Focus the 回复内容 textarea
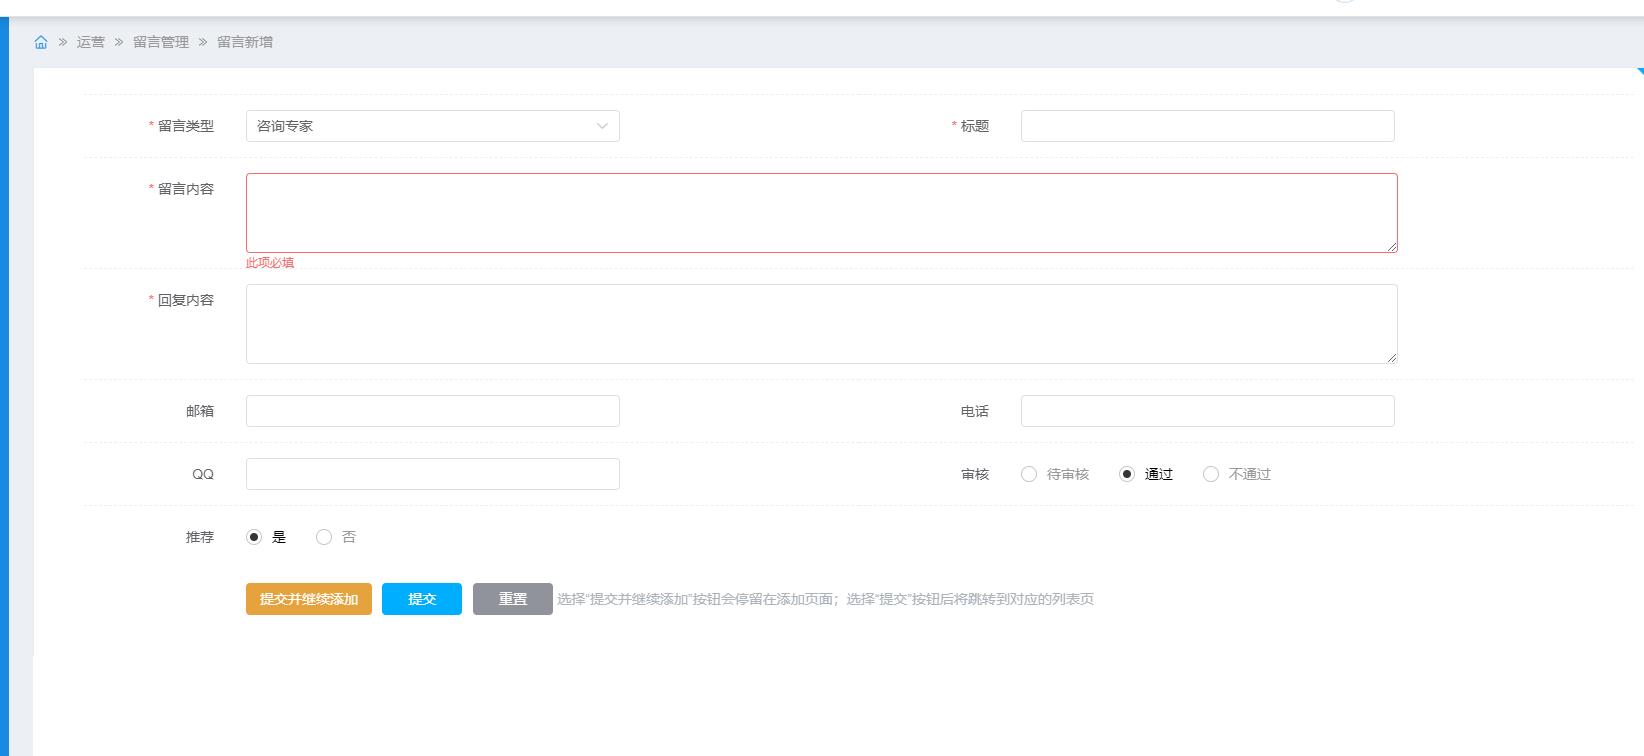 (822, 324)
